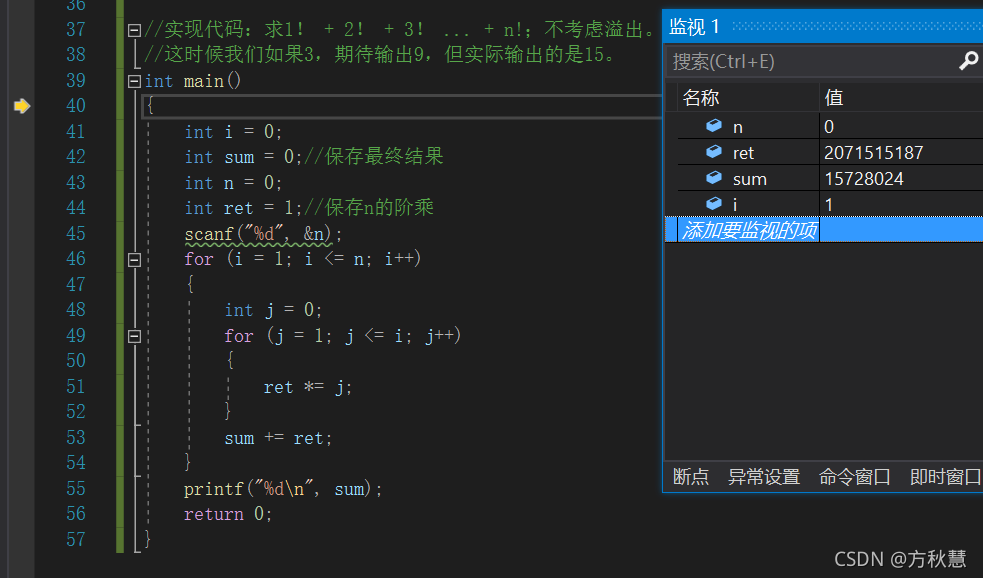Click watch variable name ret

(743, 153)
